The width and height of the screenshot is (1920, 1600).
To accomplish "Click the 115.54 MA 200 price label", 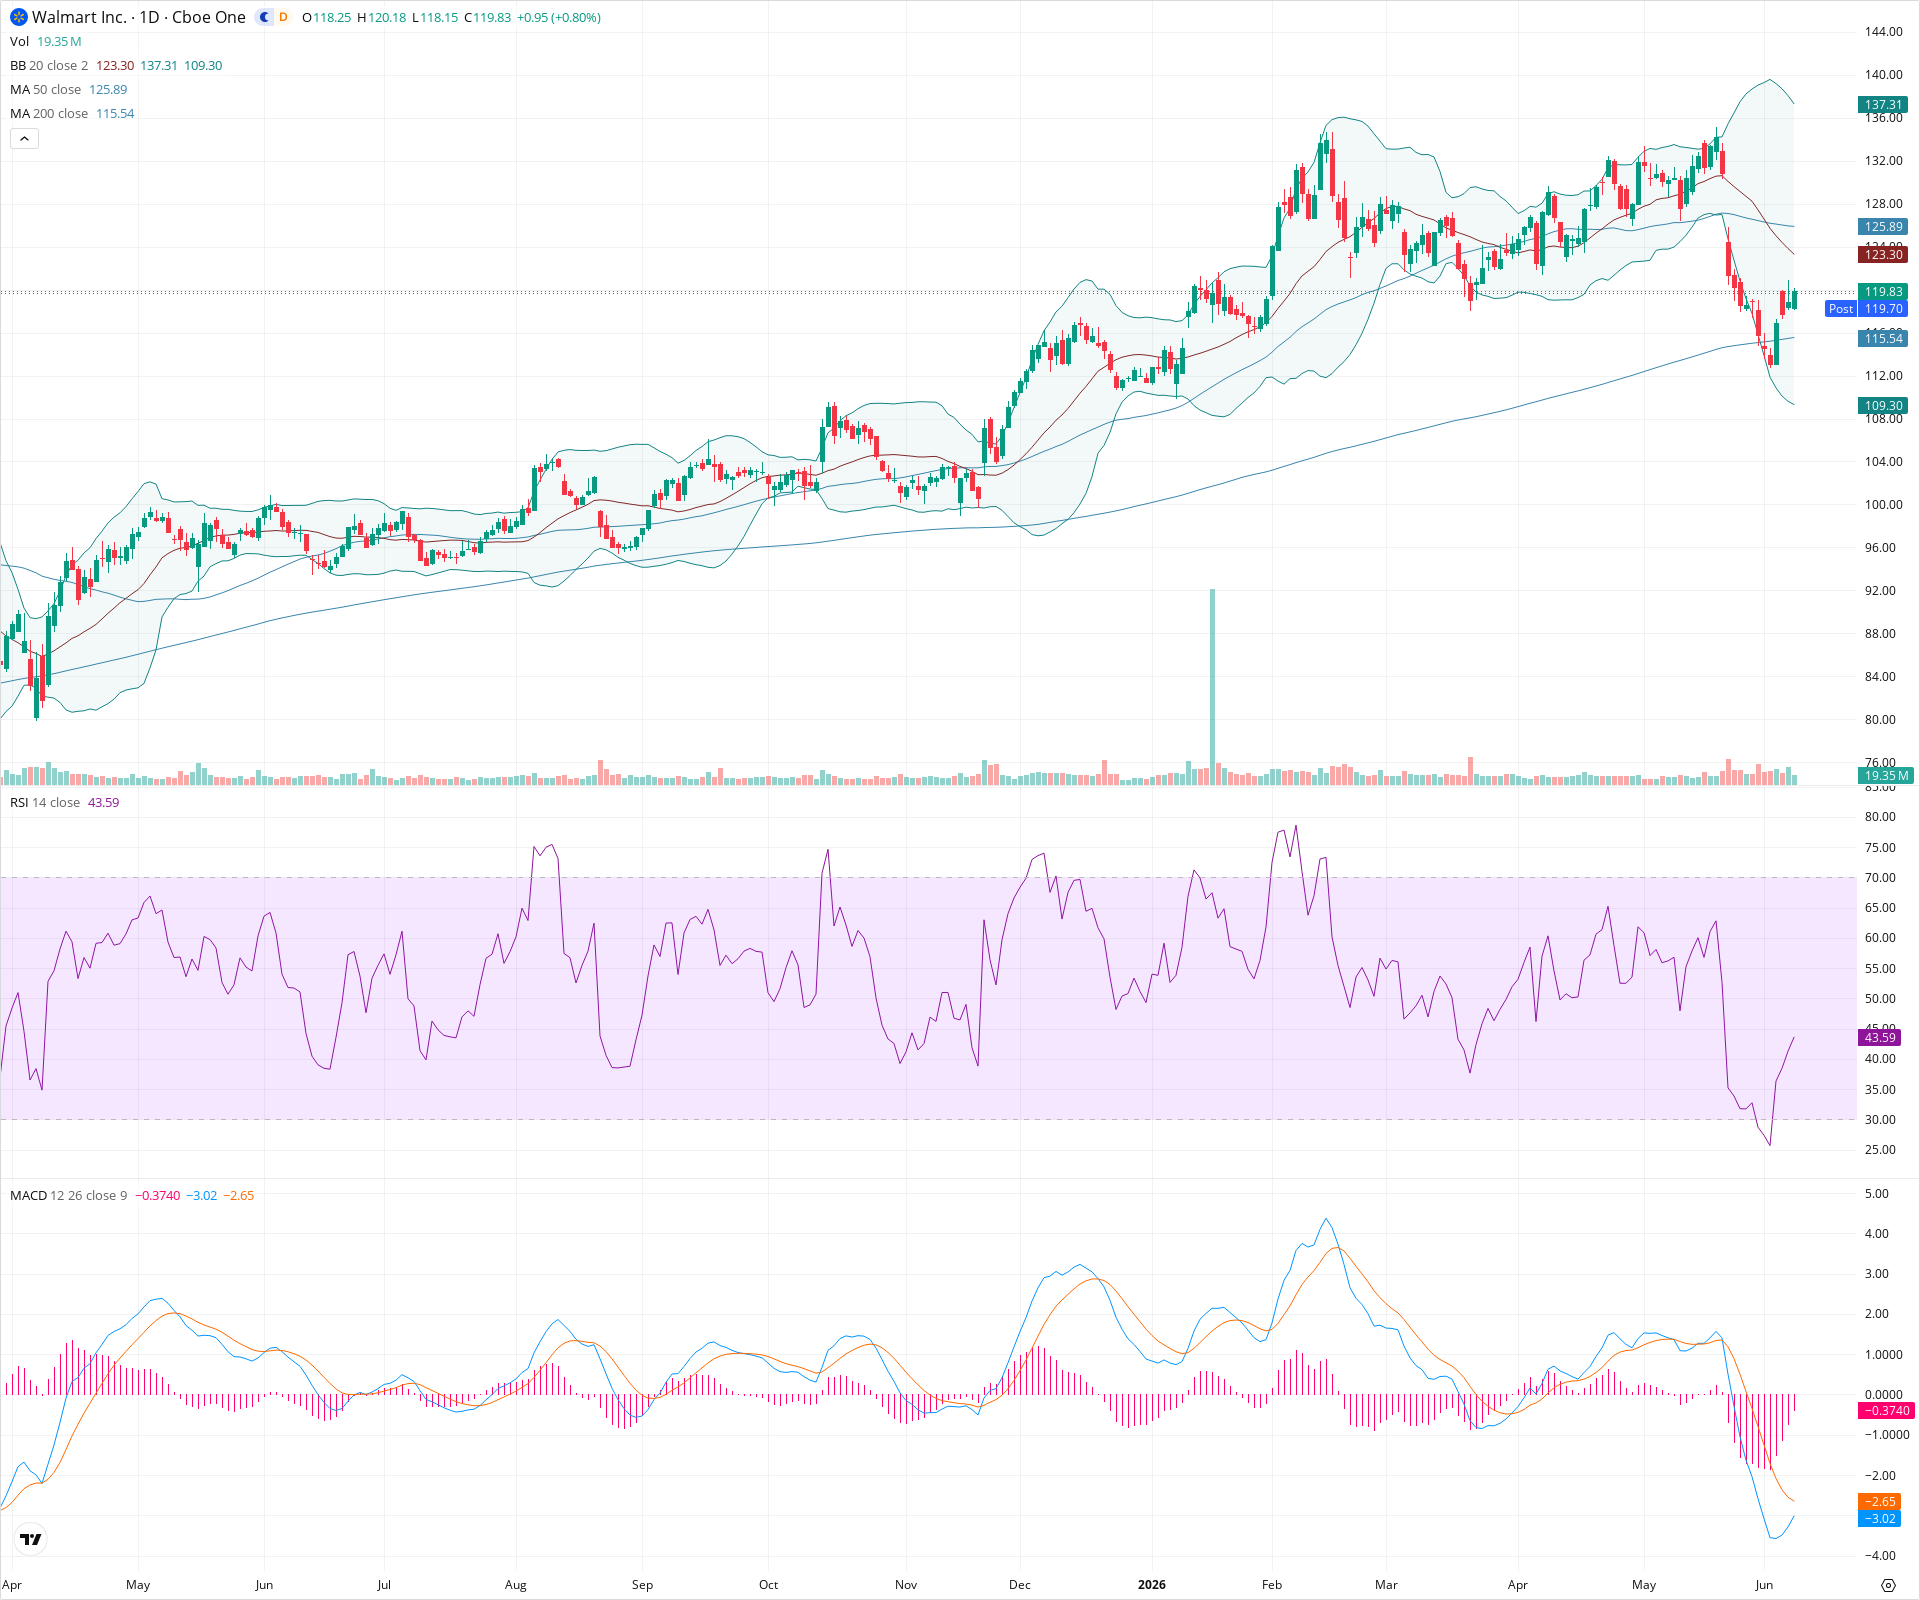I will (x=1883, y=339).
